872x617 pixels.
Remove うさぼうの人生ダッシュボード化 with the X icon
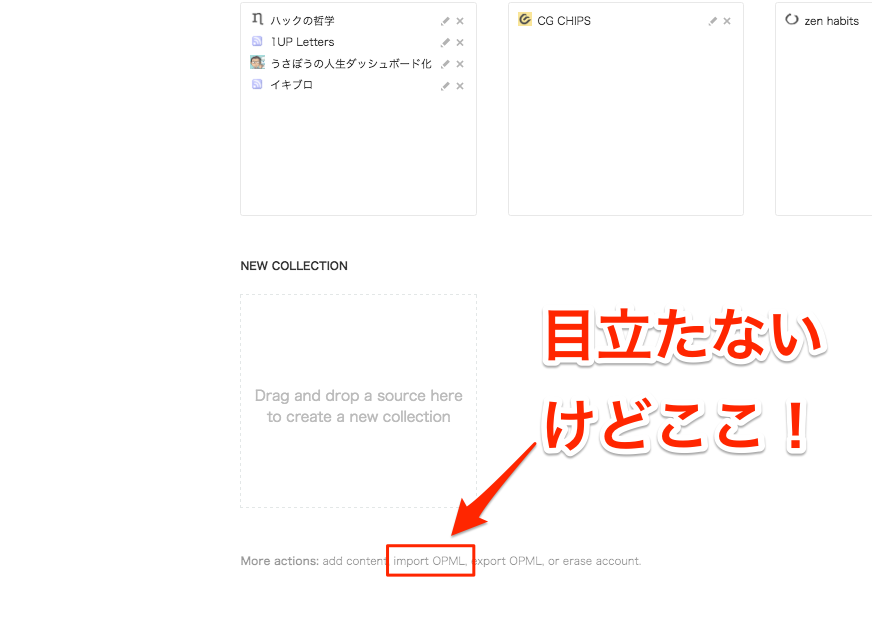tap(460, 64)
